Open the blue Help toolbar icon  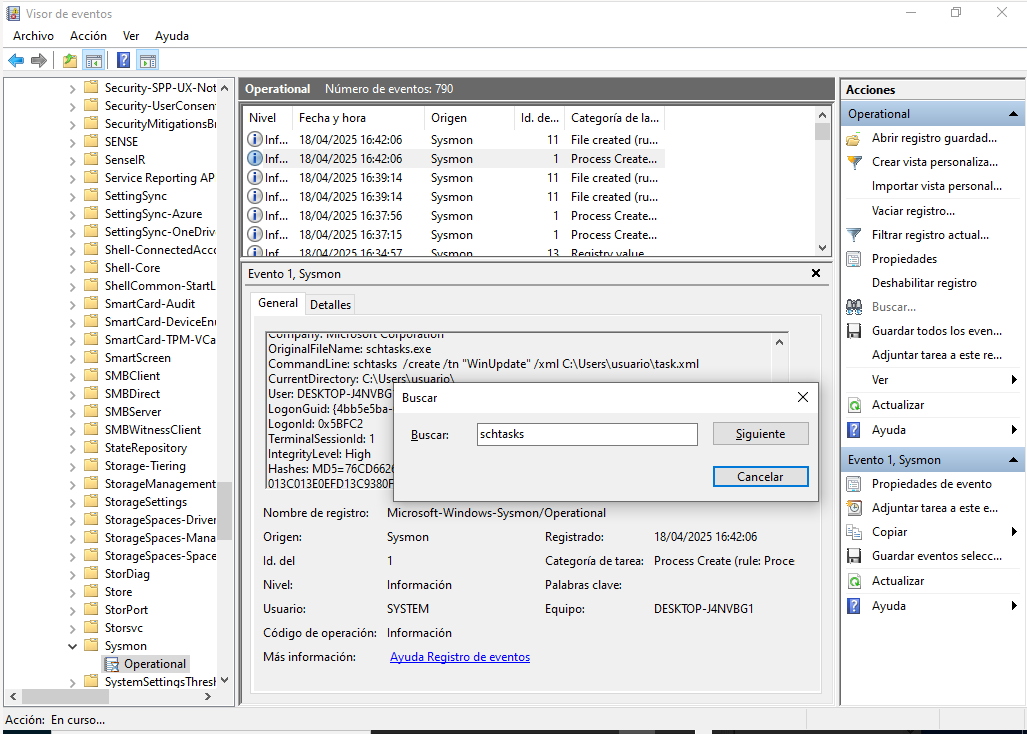(123, 61)
